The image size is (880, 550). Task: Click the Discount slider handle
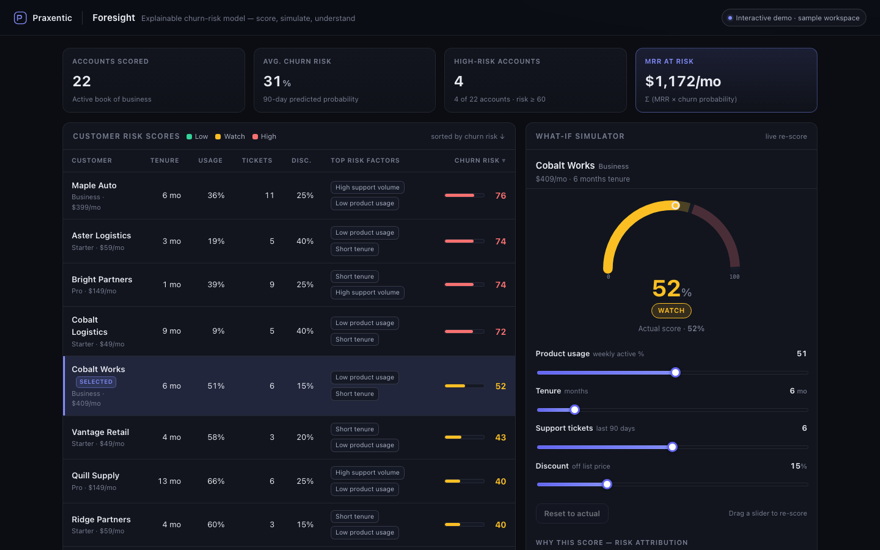click(607, 484)
